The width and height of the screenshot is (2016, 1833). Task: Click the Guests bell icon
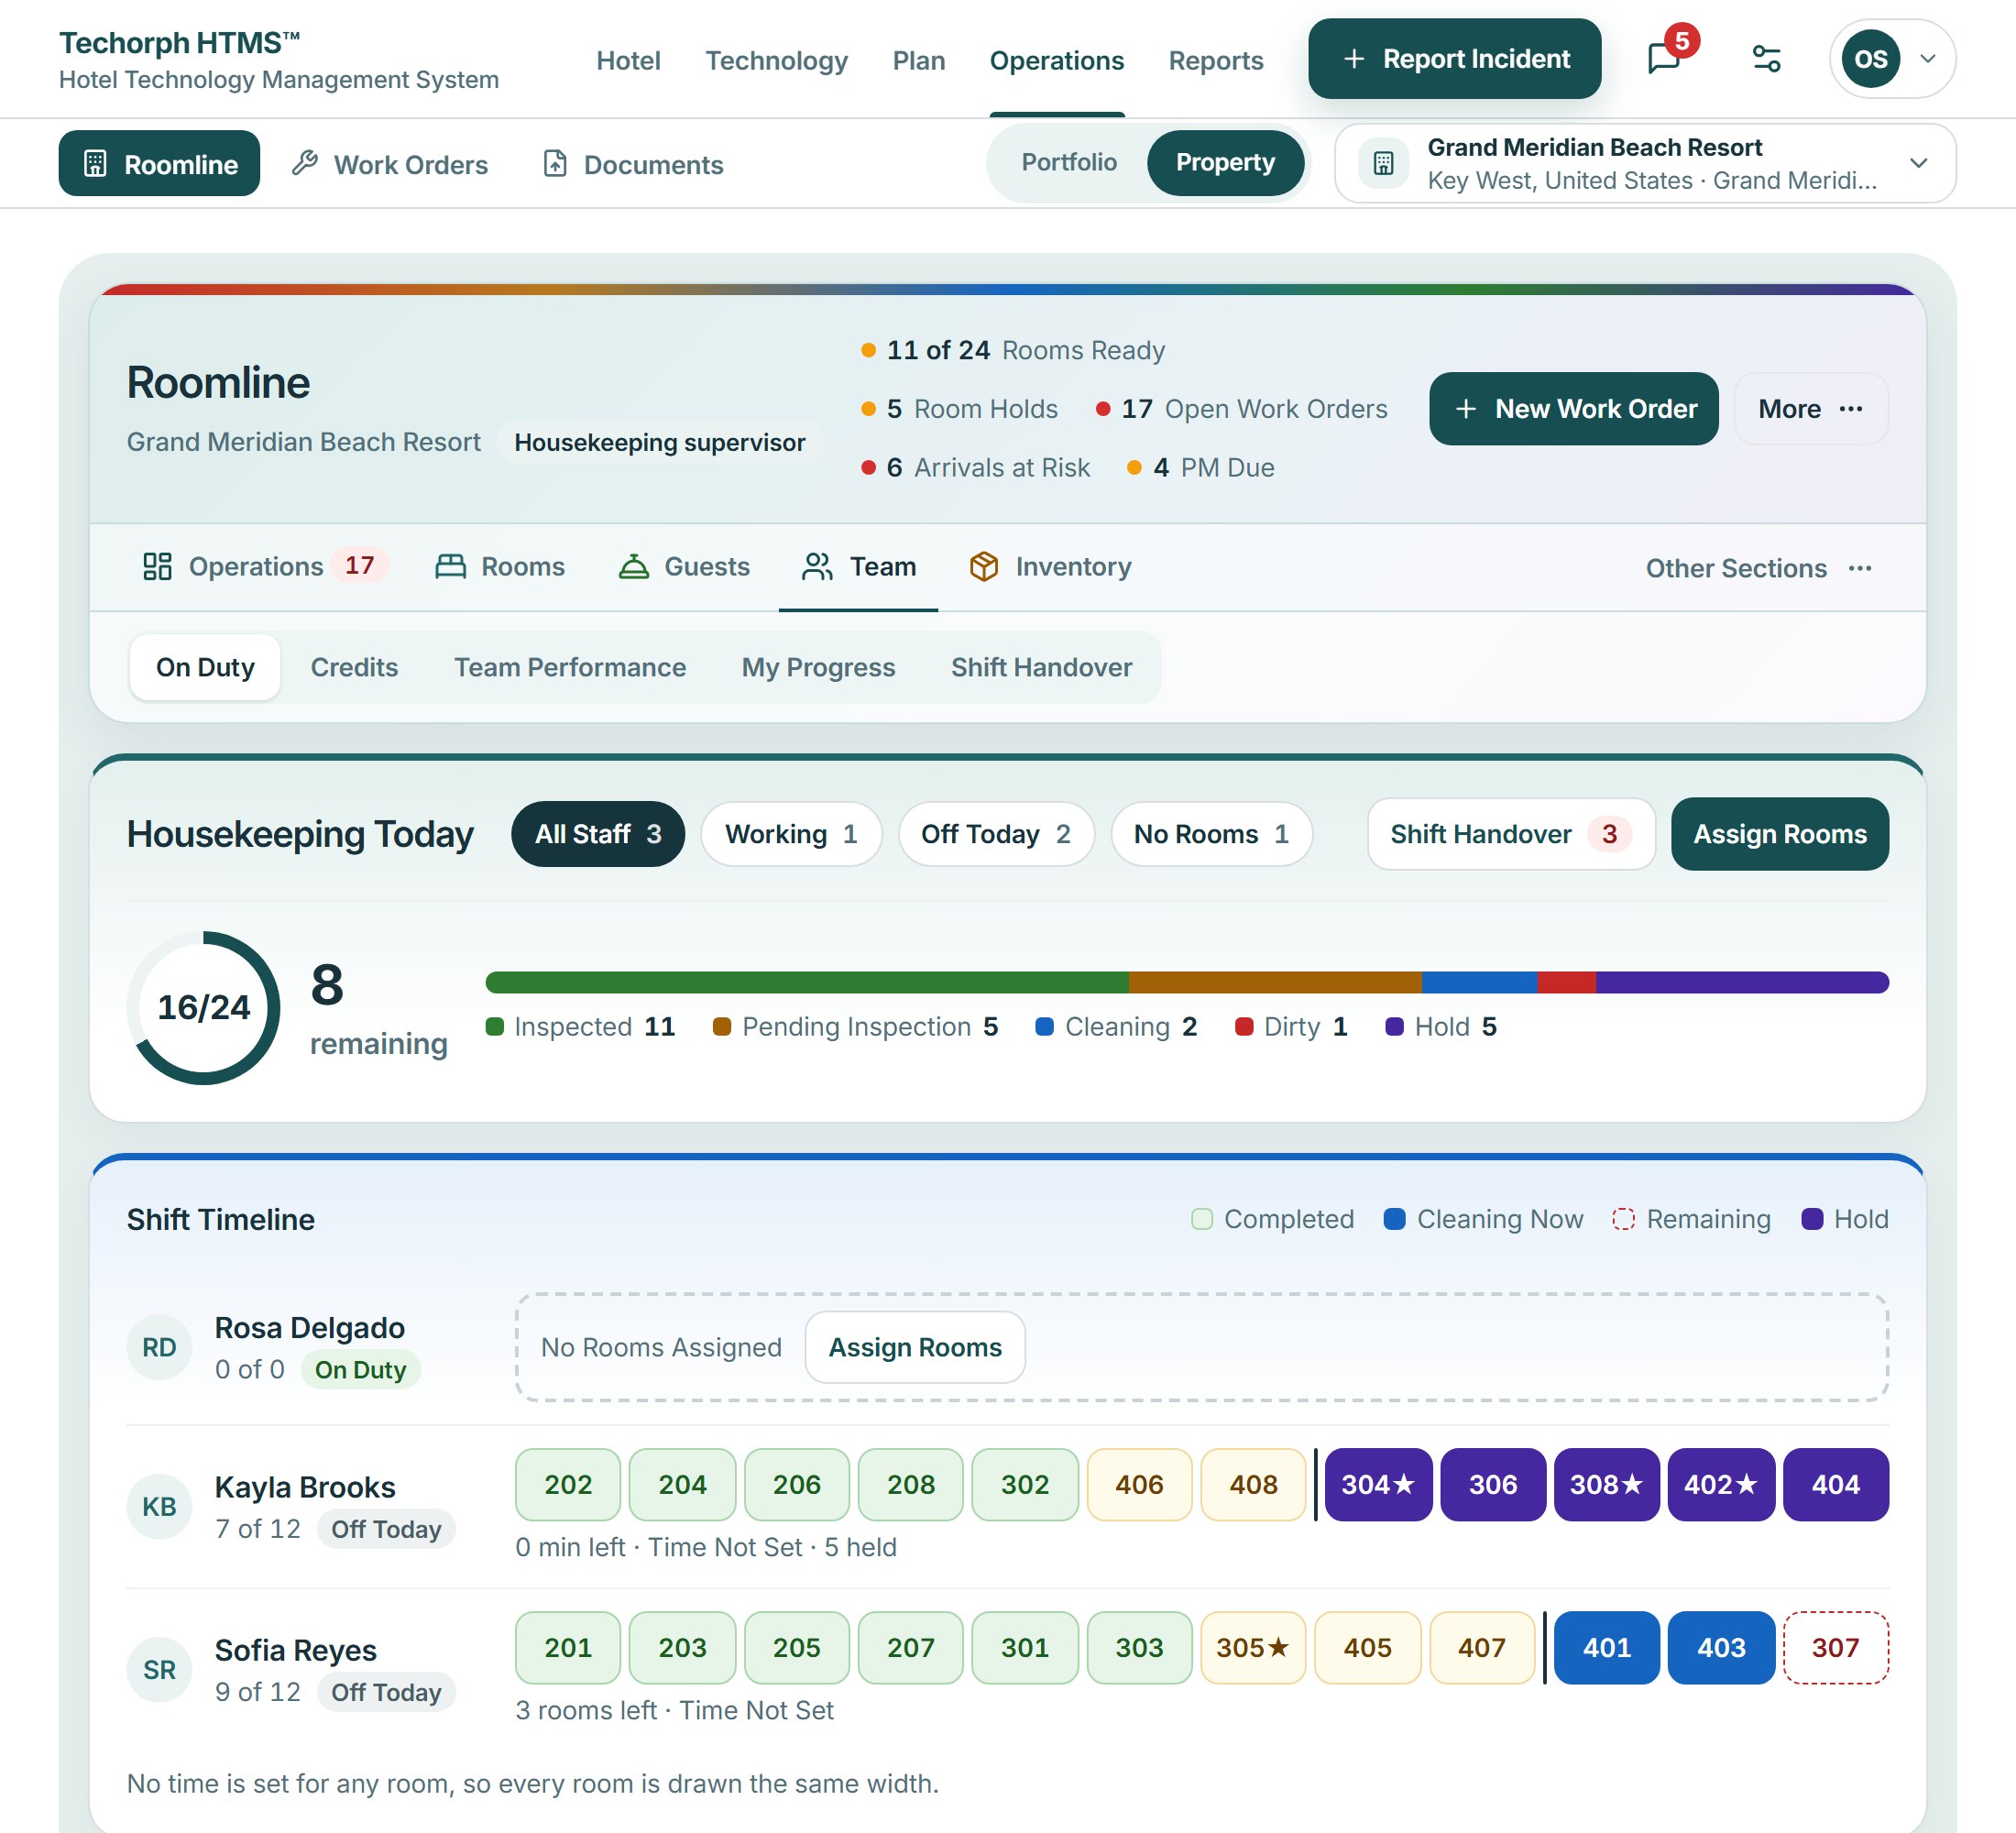click(634, 567)
